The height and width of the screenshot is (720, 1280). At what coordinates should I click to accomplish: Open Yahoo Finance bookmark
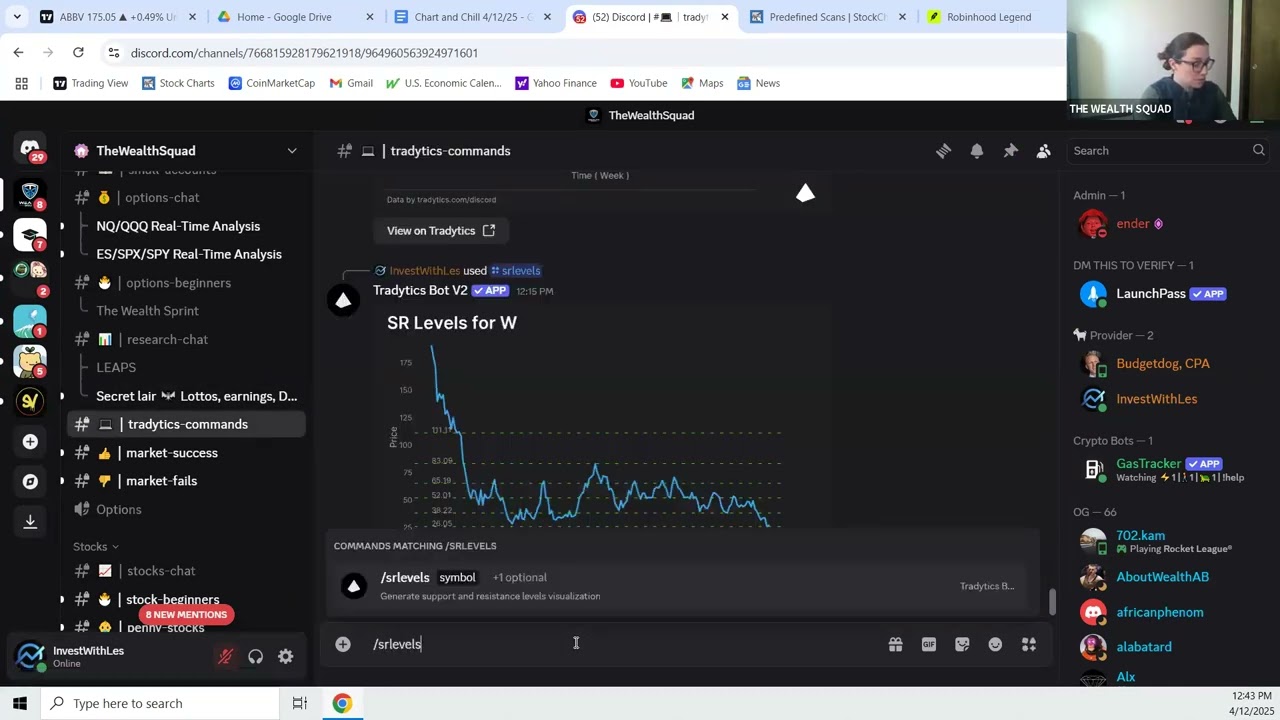pyautogui.click(x=555, y=83)
